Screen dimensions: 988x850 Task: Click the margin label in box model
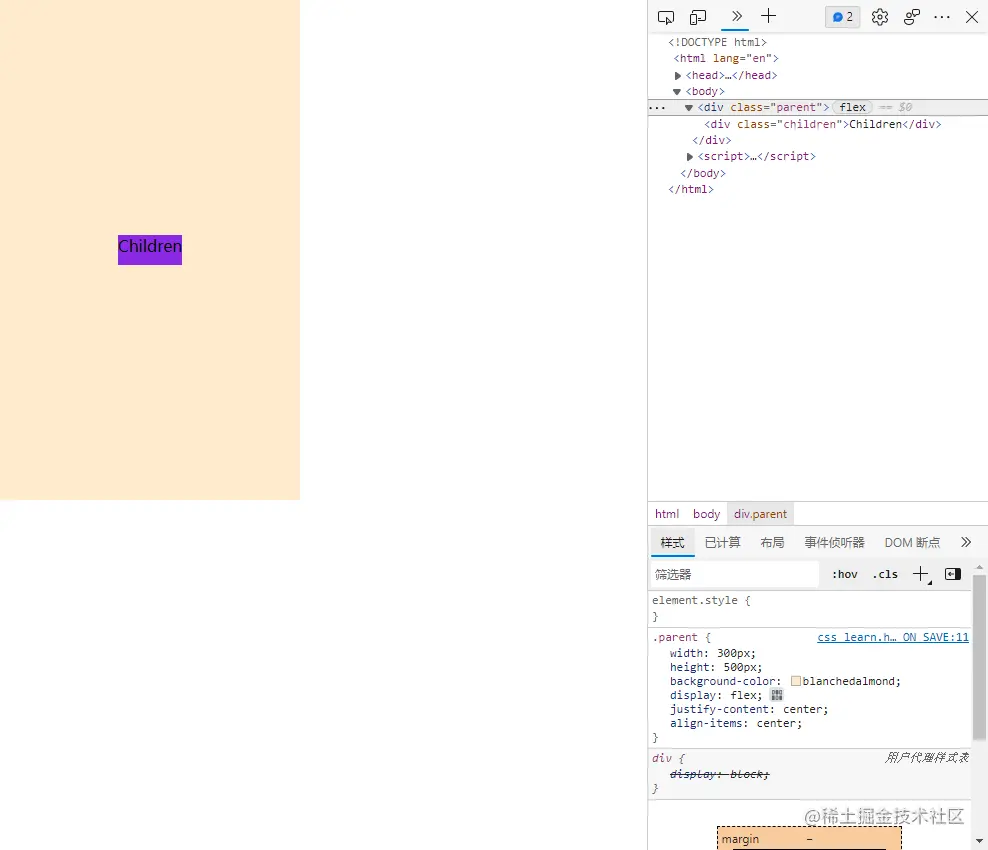coord(740,839)
